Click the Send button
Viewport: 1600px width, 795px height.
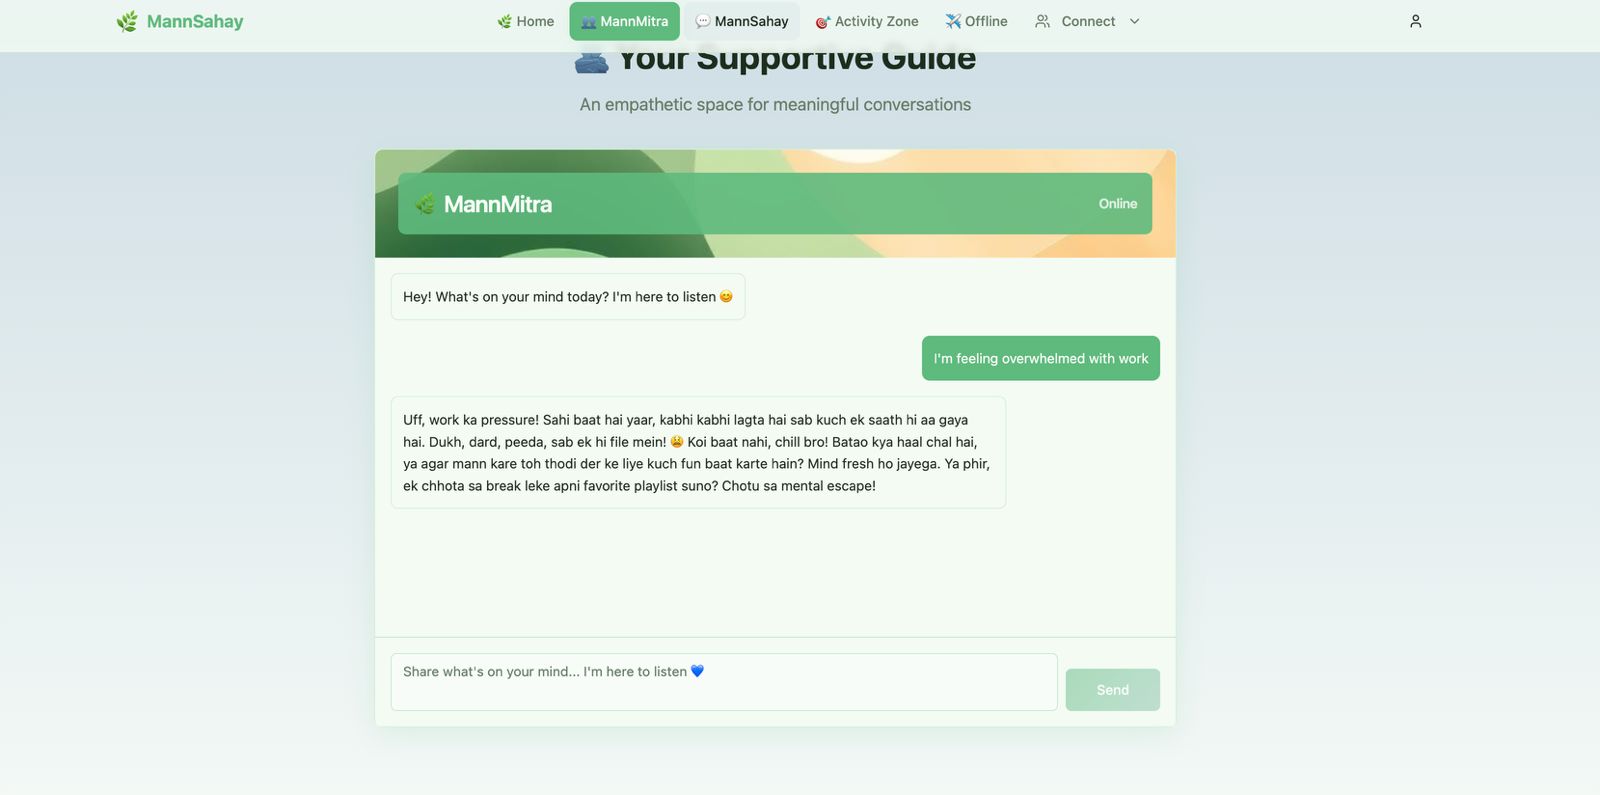pos(1112,690)
